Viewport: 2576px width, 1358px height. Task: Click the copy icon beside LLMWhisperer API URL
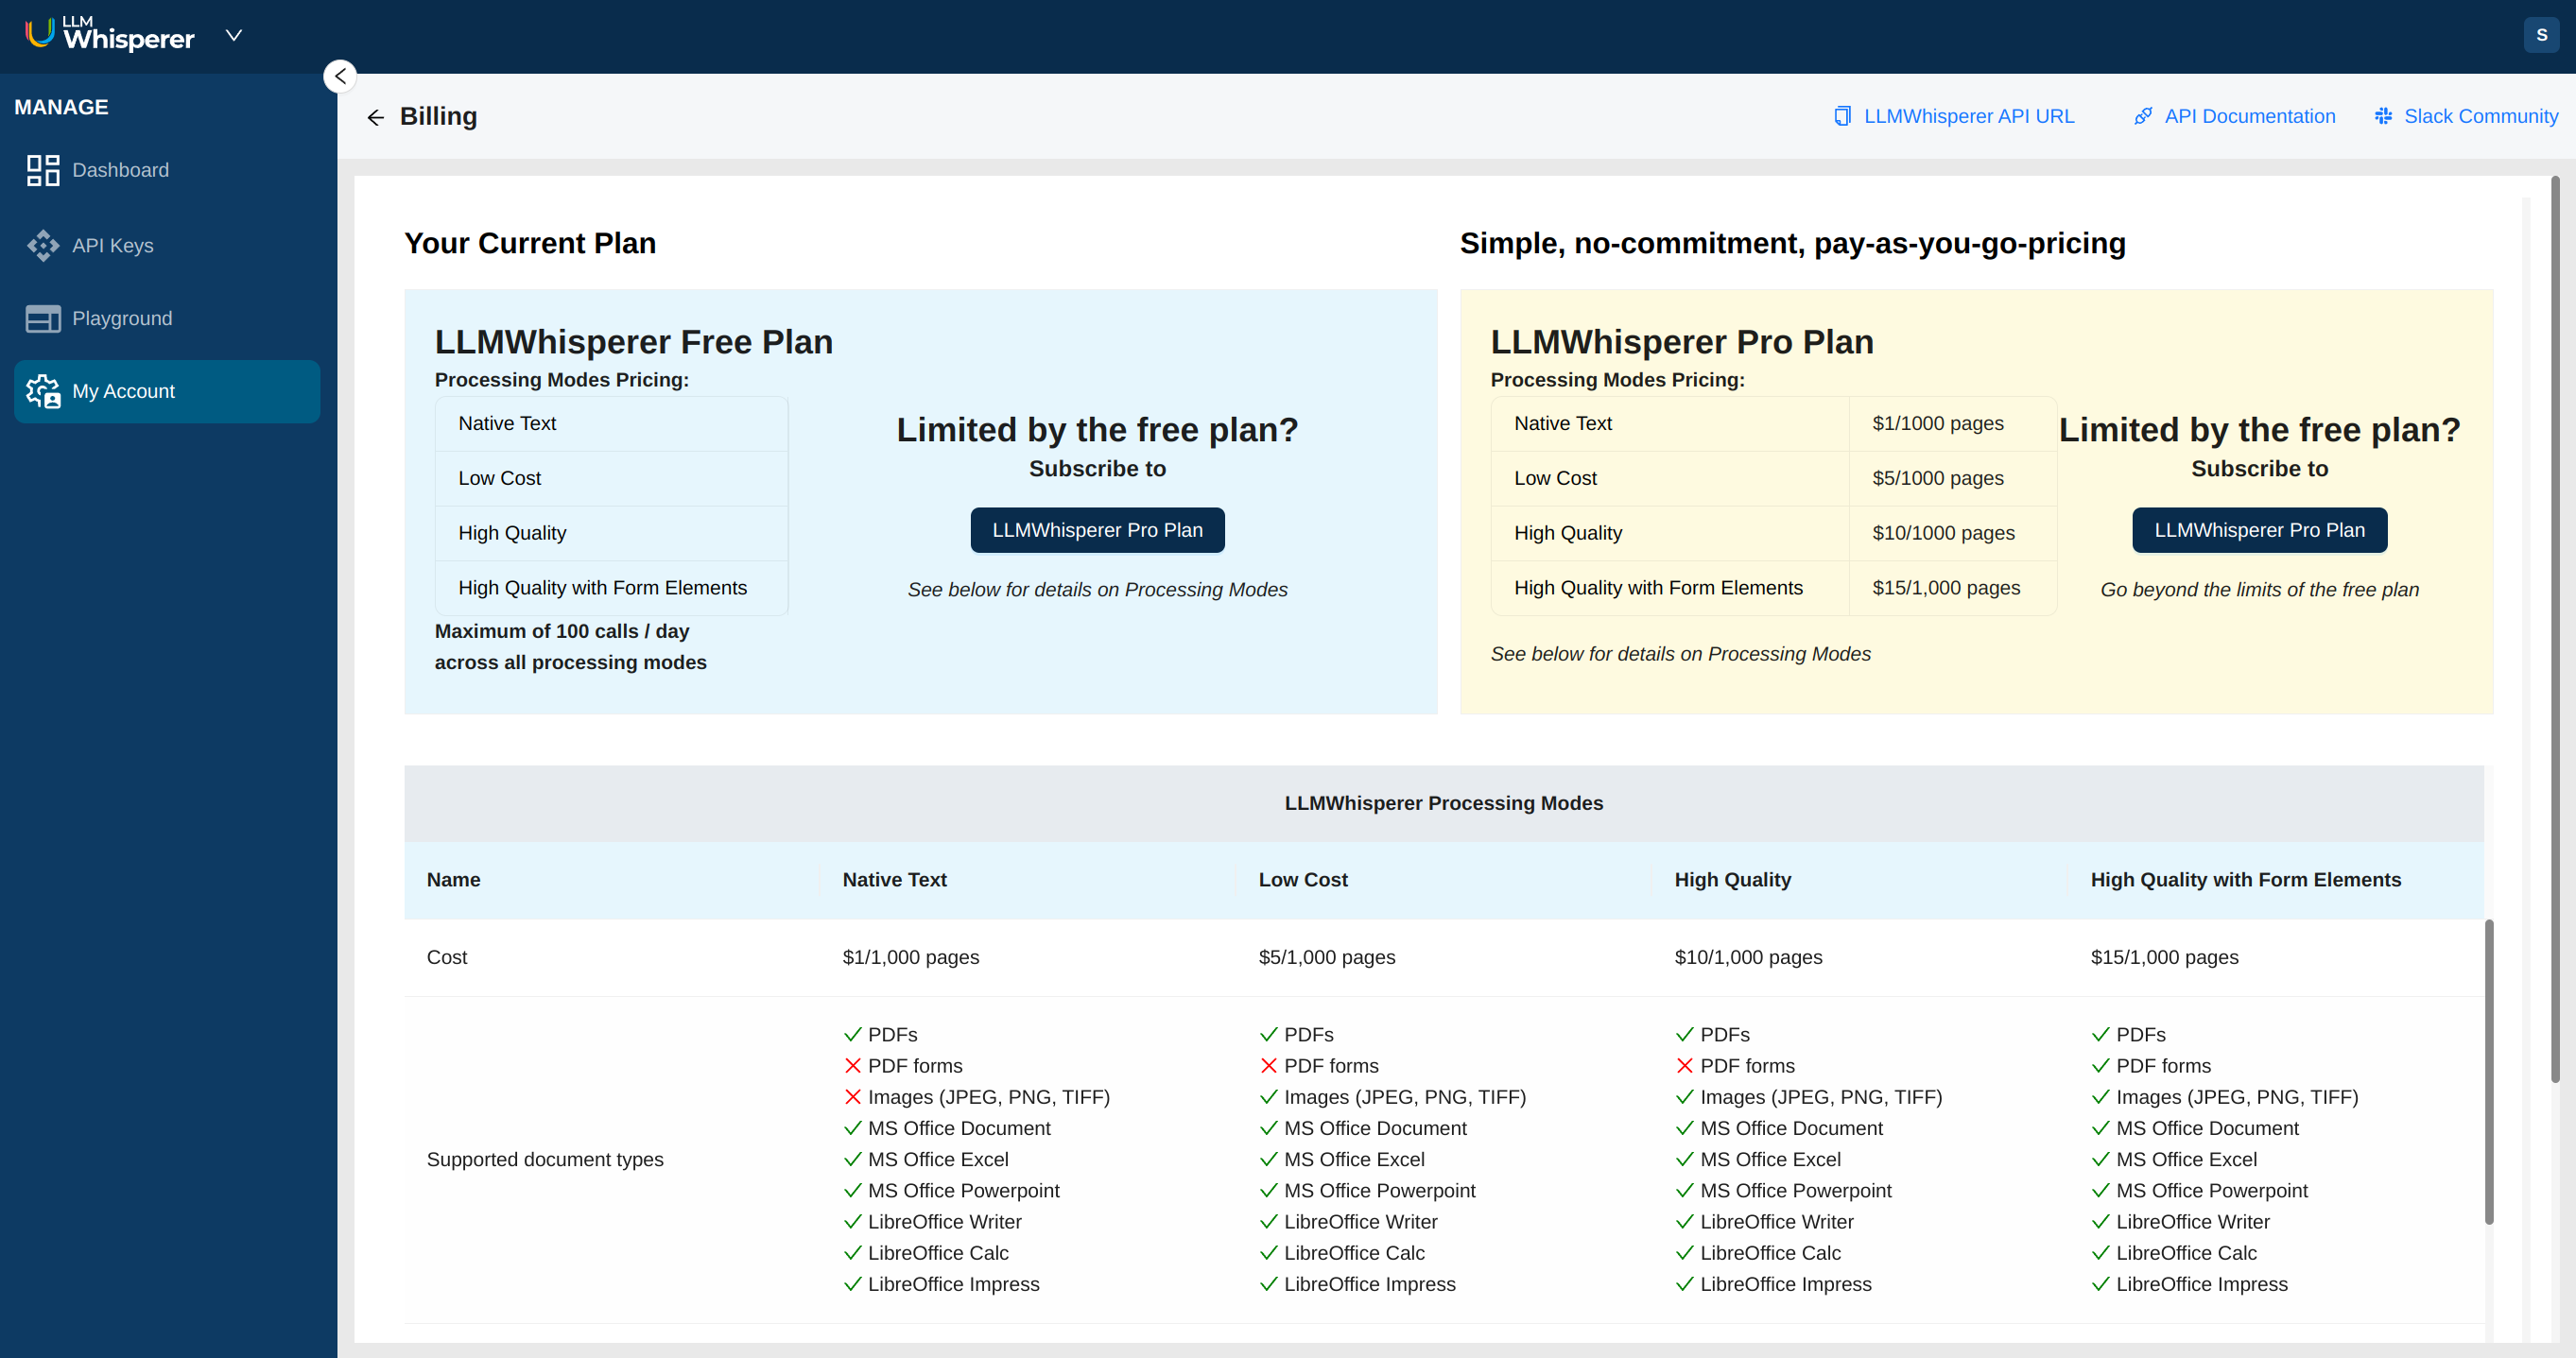point(1842,116)
